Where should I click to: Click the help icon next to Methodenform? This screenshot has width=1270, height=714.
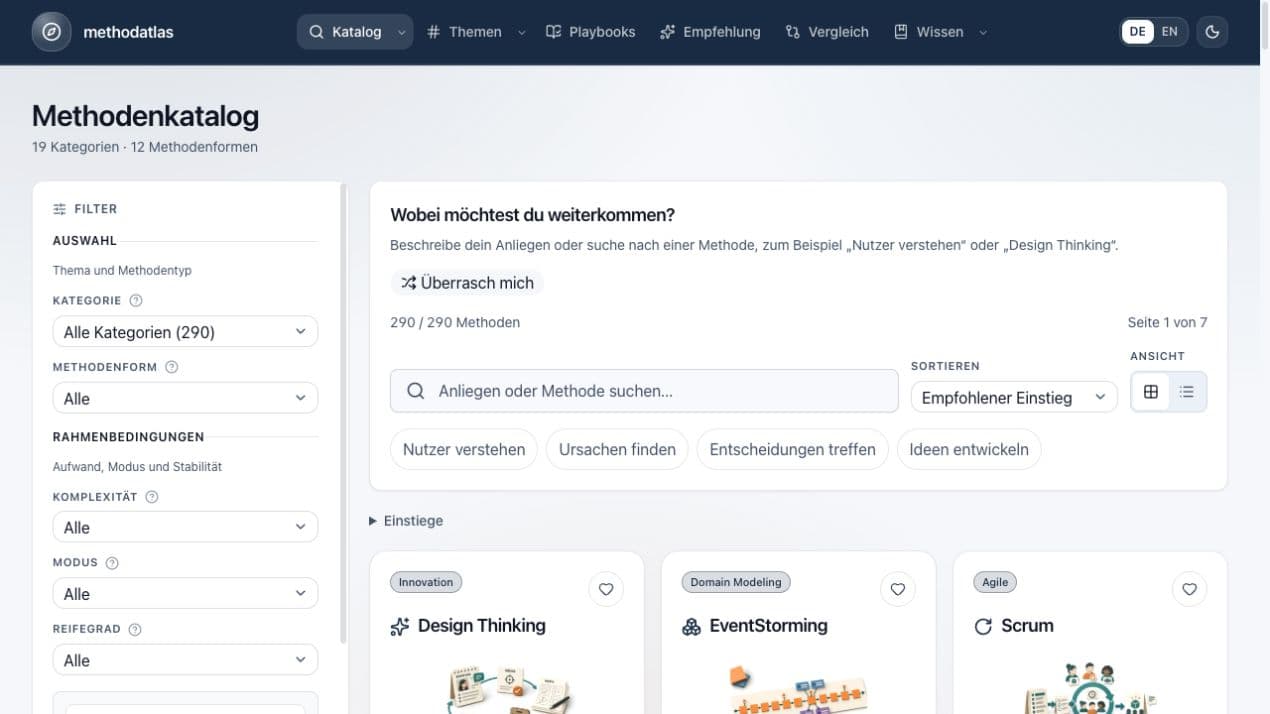click(171, 367)
